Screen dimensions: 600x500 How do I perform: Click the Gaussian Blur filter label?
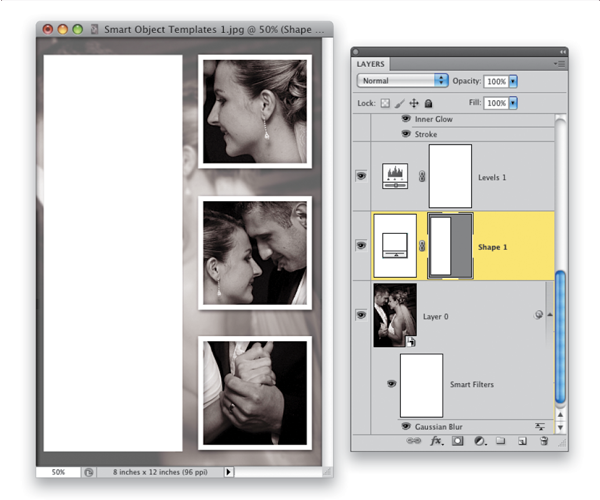click(439, 427)
